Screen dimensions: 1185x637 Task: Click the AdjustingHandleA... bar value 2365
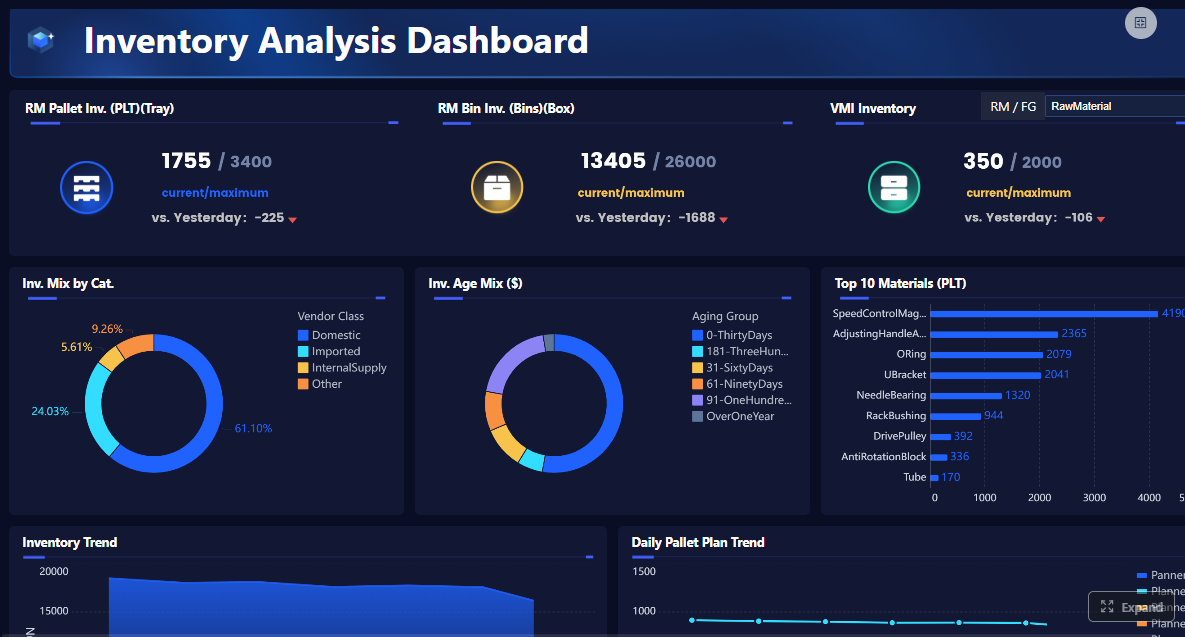(1074, 333)
